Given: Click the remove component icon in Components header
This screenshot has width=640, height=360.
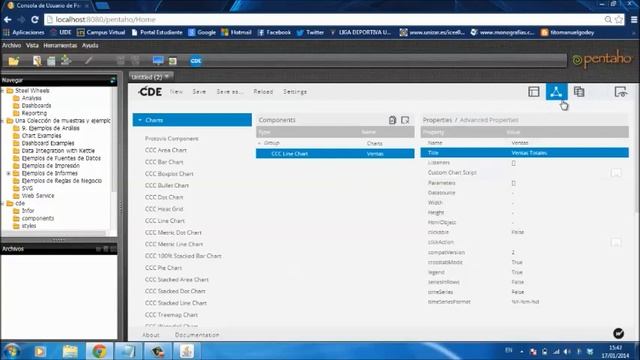Looking at the screenshot, I should [405, 120].
